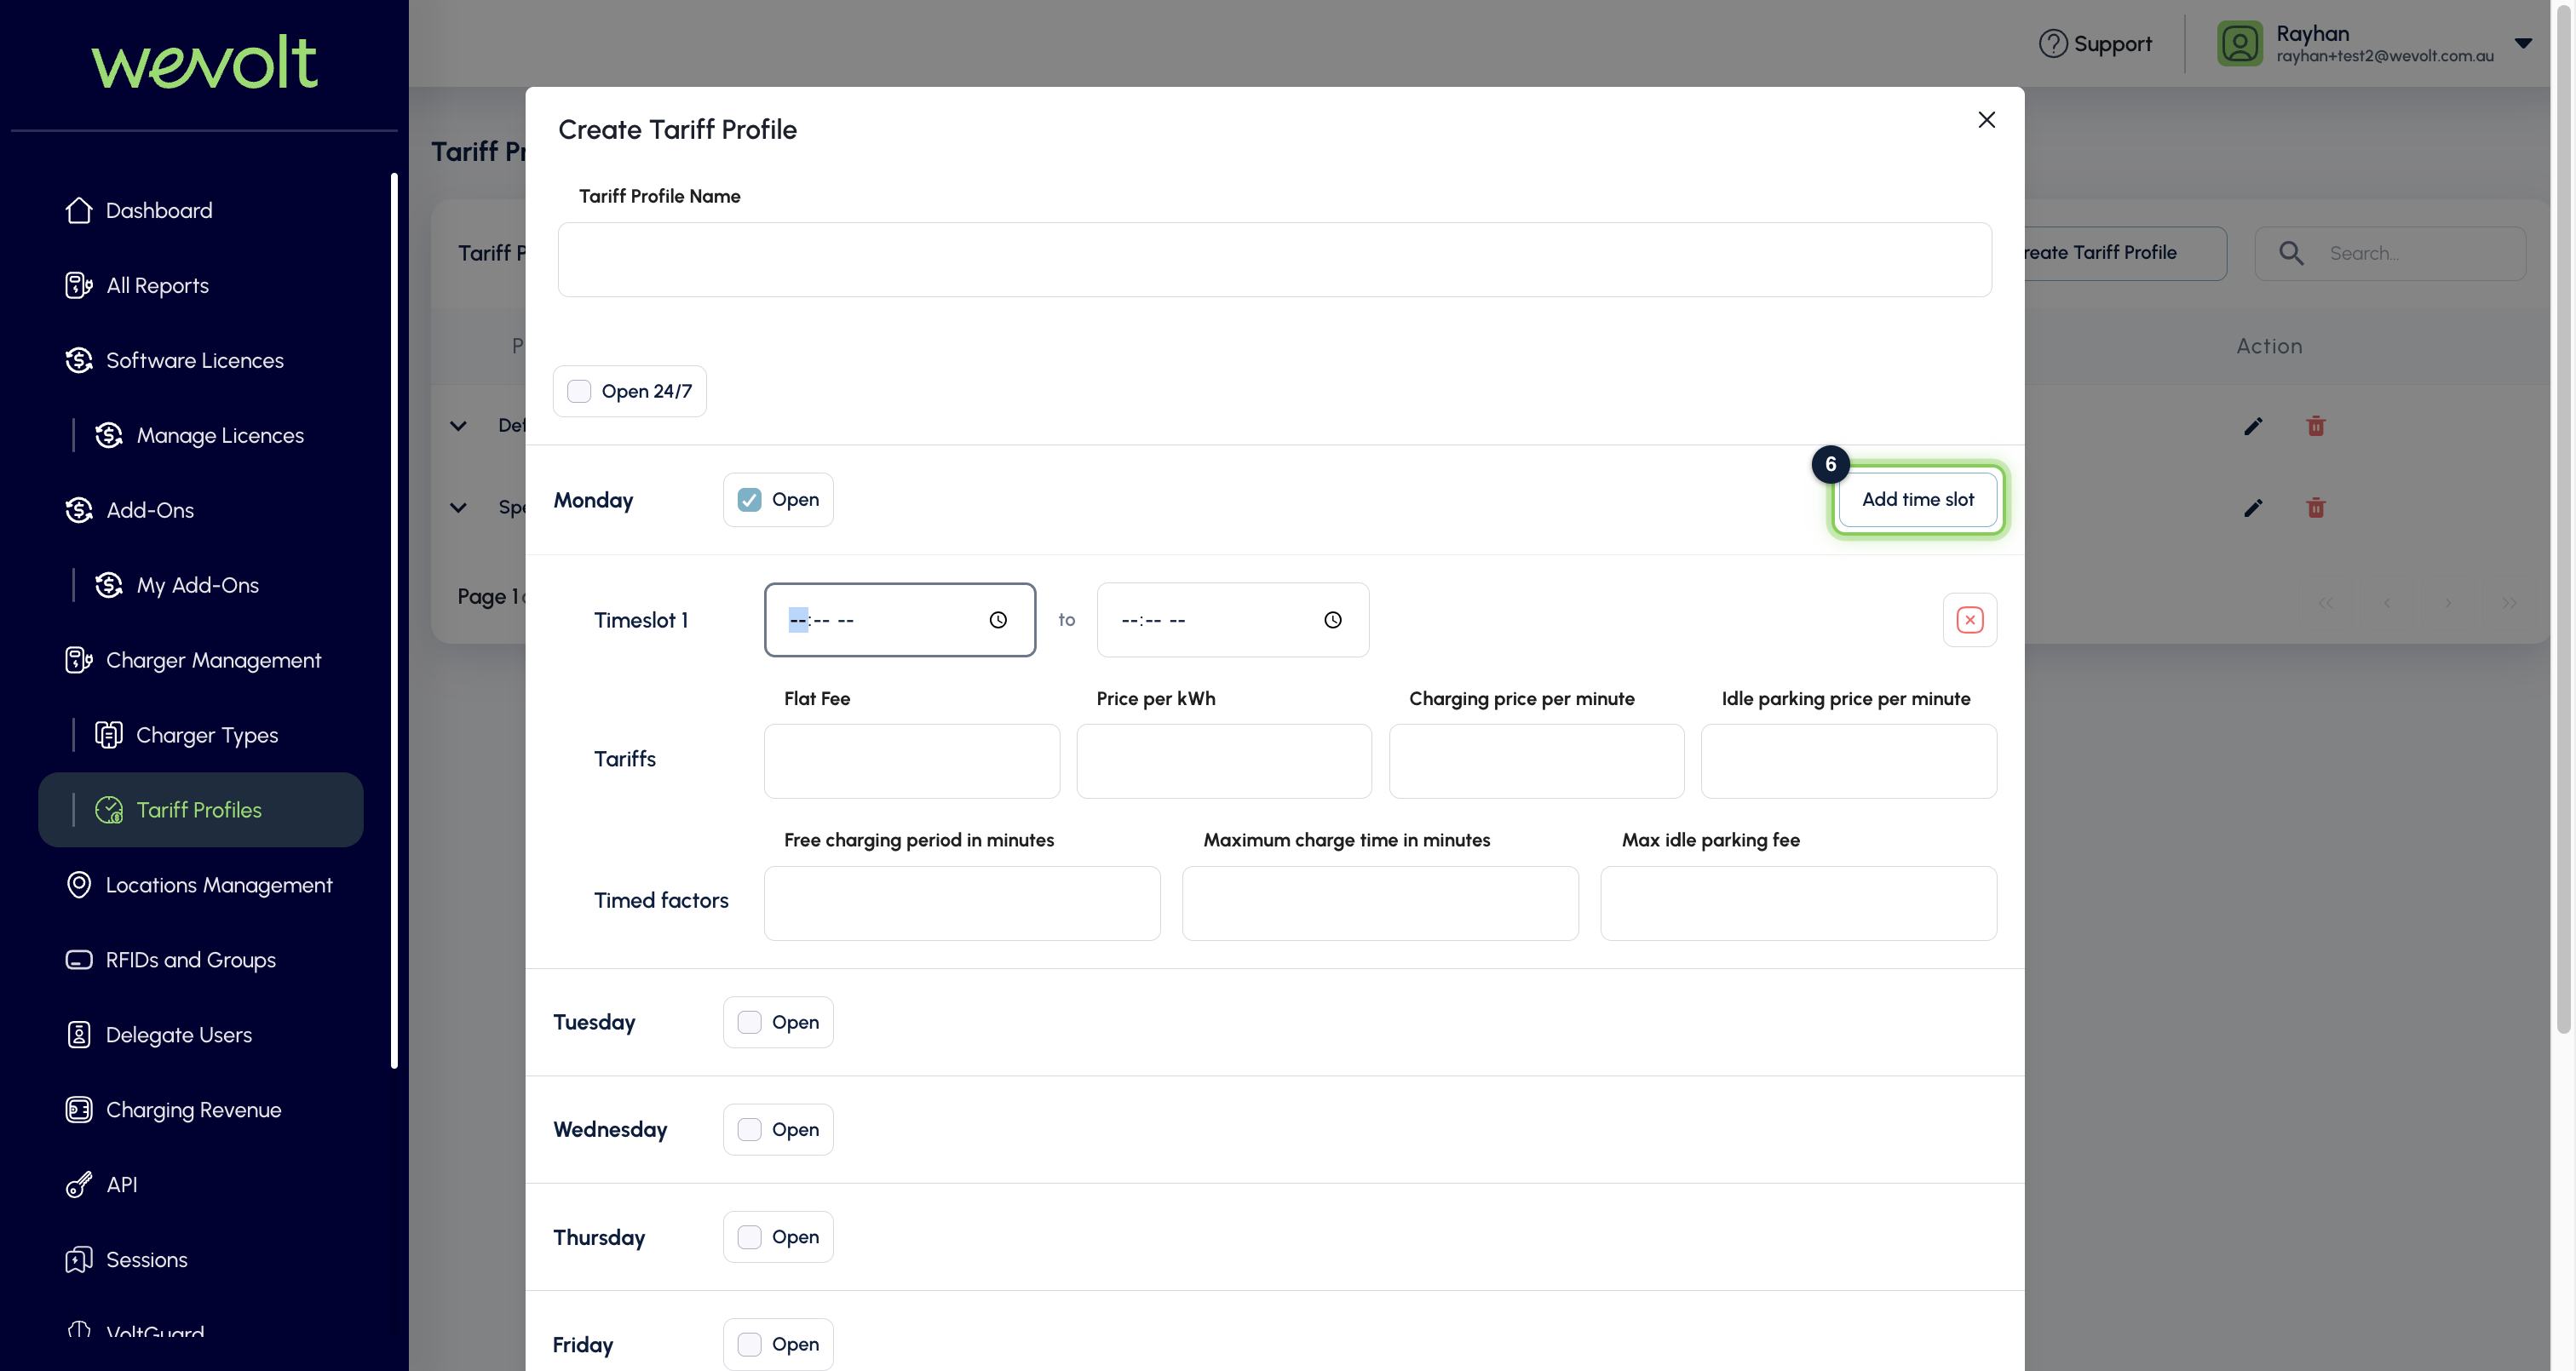Edit the second tariff profile pencil icon
The height and width of the screenshot is (1371, 2576).
pyautogui.click(x=2253, y=508)
